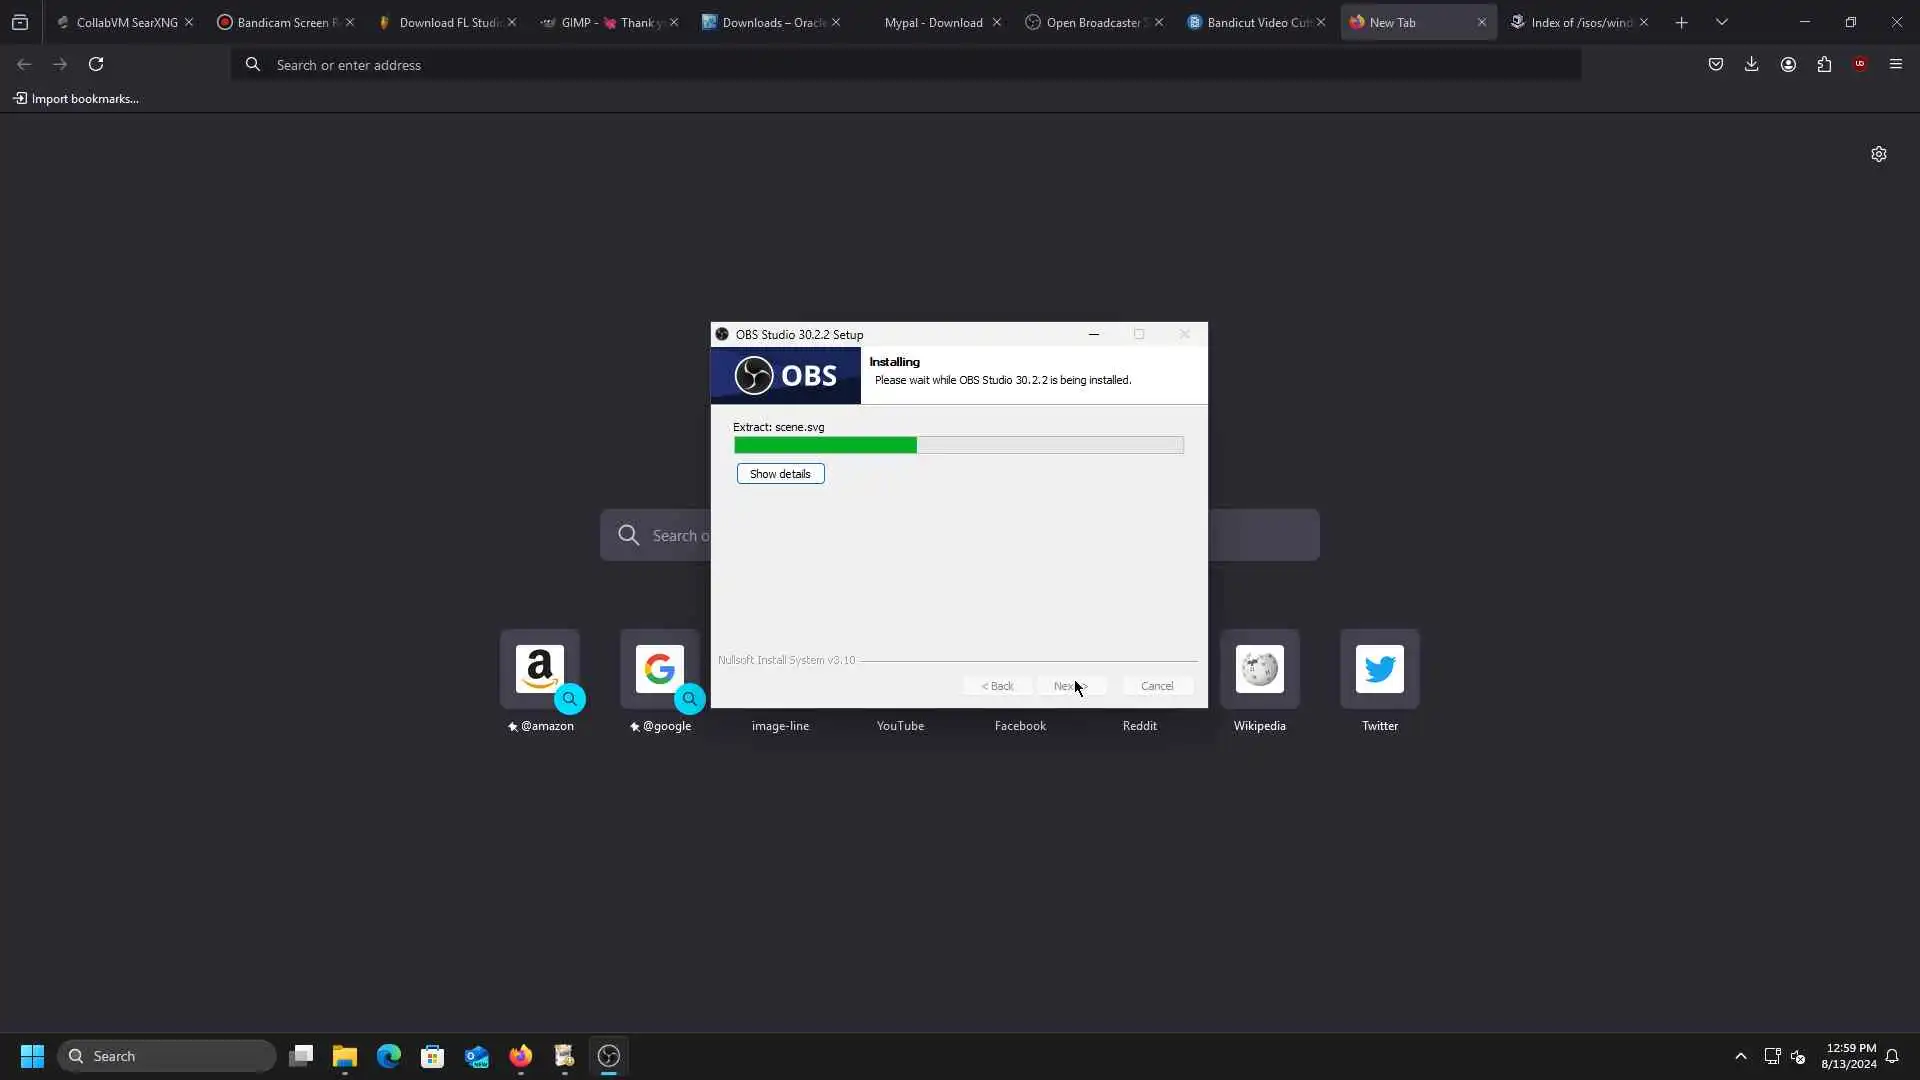The image size is (1920, 1080).
Task: Click the Save to Pocket icon
Action: coord(1715,64)
